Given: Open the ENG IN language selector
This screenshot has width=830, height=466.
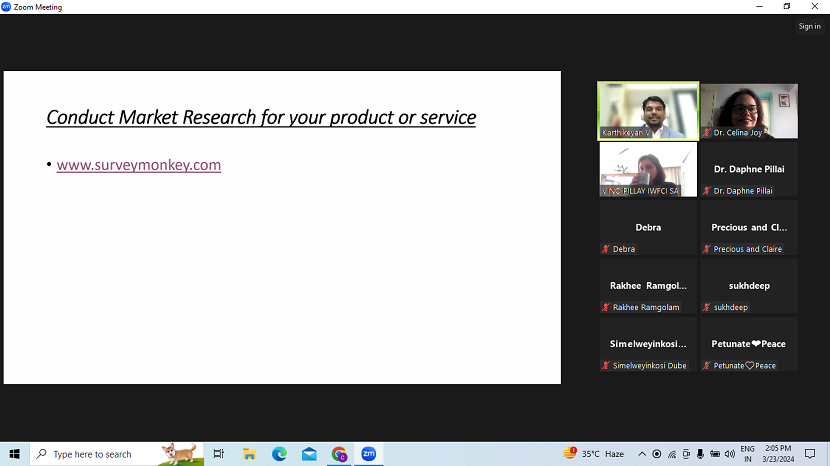Looking at the screenshot, I should pos(747,454).
